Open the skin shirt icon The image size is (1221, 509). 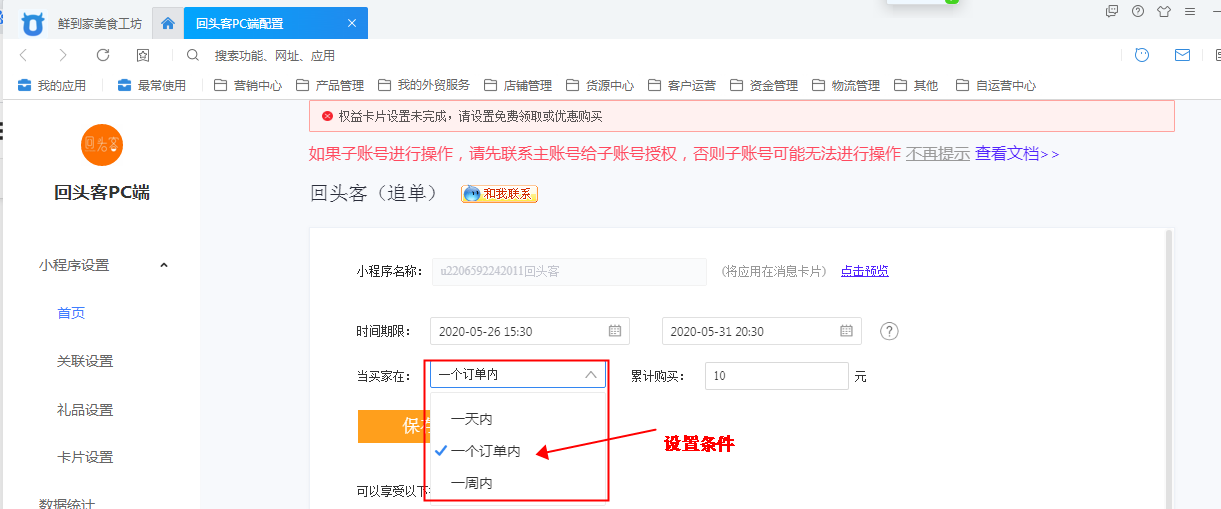coord(1164,11)
